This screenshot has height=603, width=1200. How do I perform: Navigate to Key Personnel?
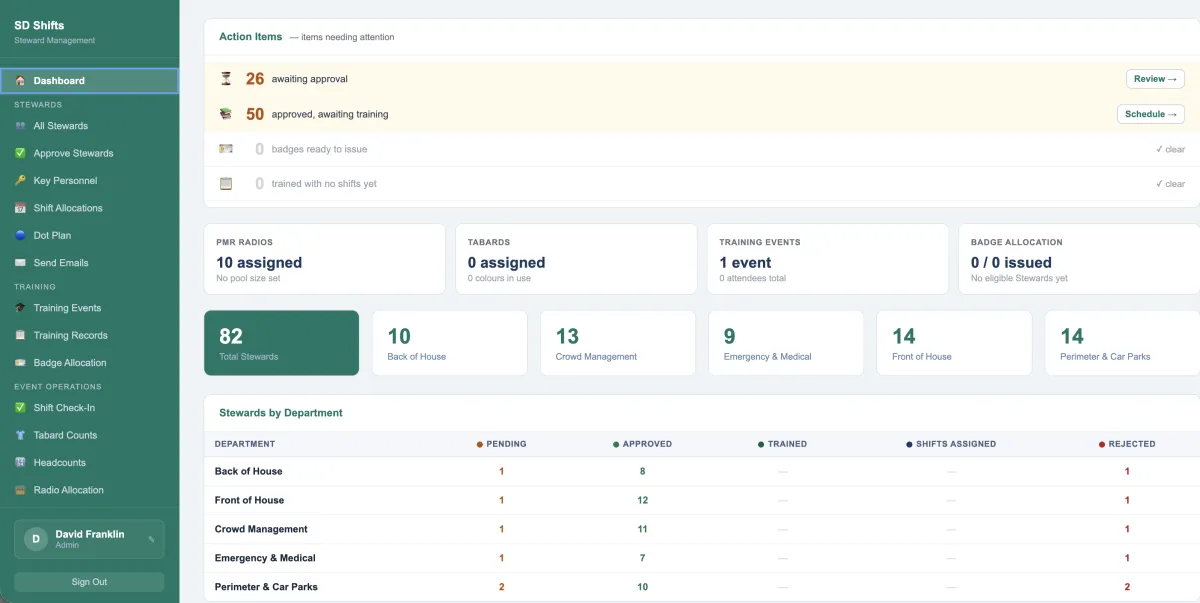point(90,181)
